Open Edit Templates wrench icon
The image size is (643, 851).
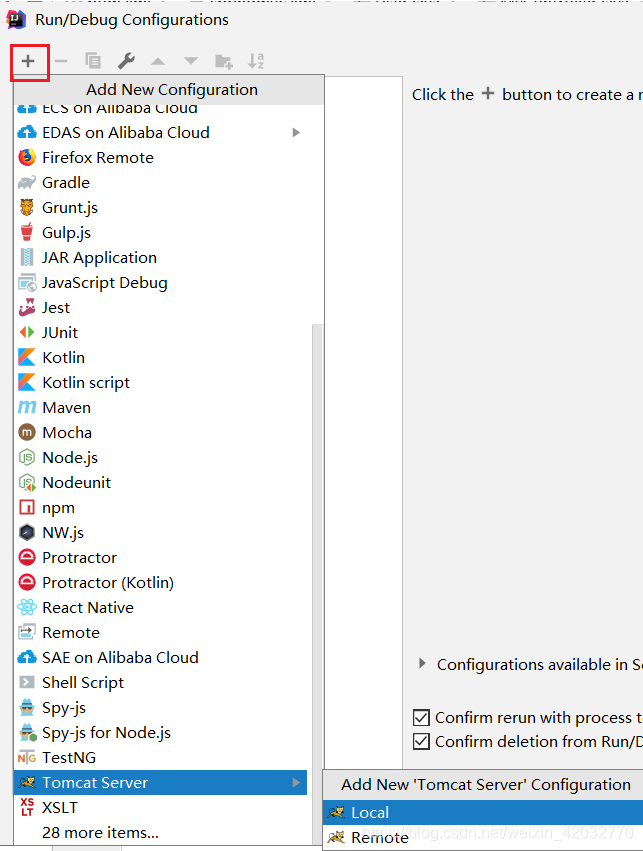[126, 61]
